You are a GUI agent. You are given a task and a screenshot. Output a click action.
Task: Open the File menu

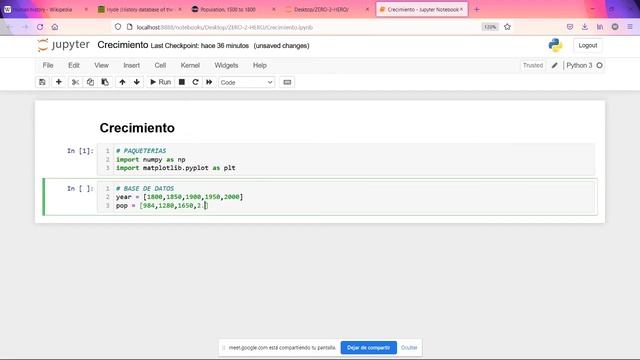point(48,65)
